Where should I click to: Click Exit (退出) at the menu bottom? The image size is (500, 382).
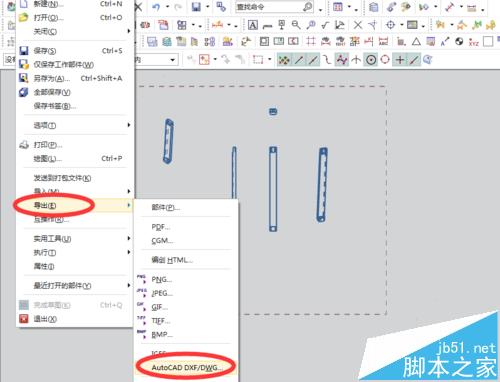coord(75,319)
